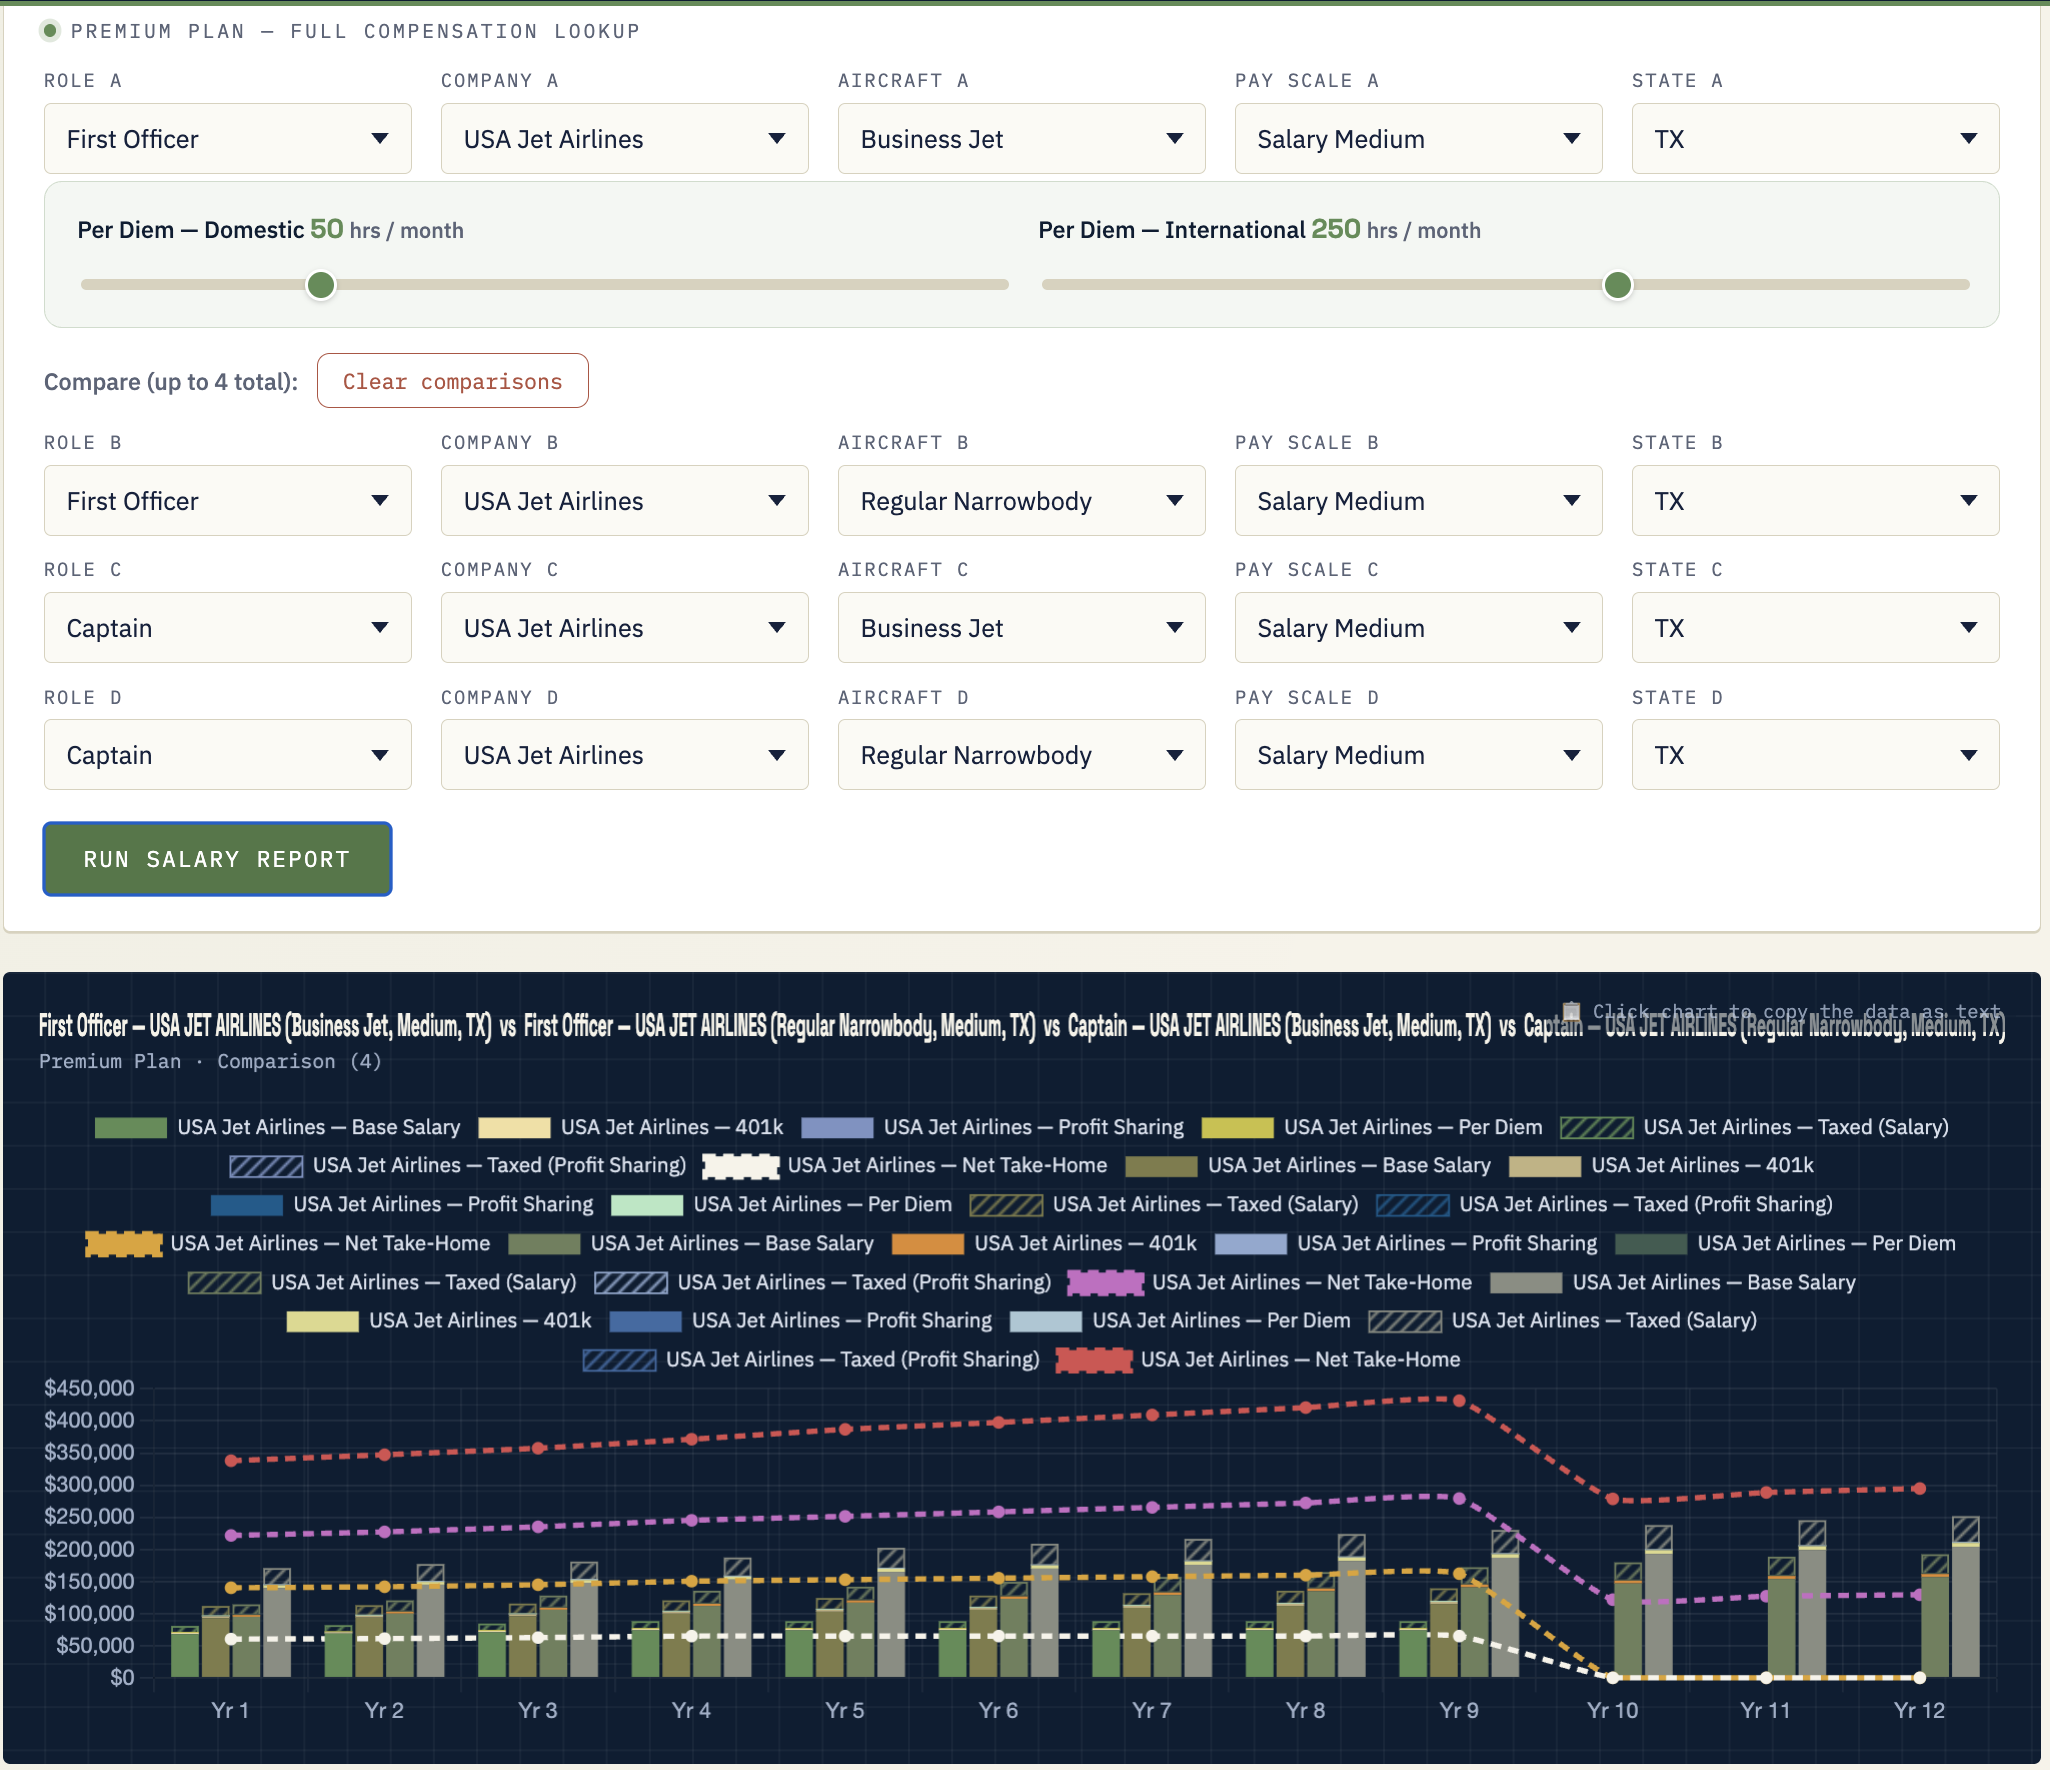Click the '$0' axis value
The width and height of the screenshot is (2050, 1770).
122,1677
